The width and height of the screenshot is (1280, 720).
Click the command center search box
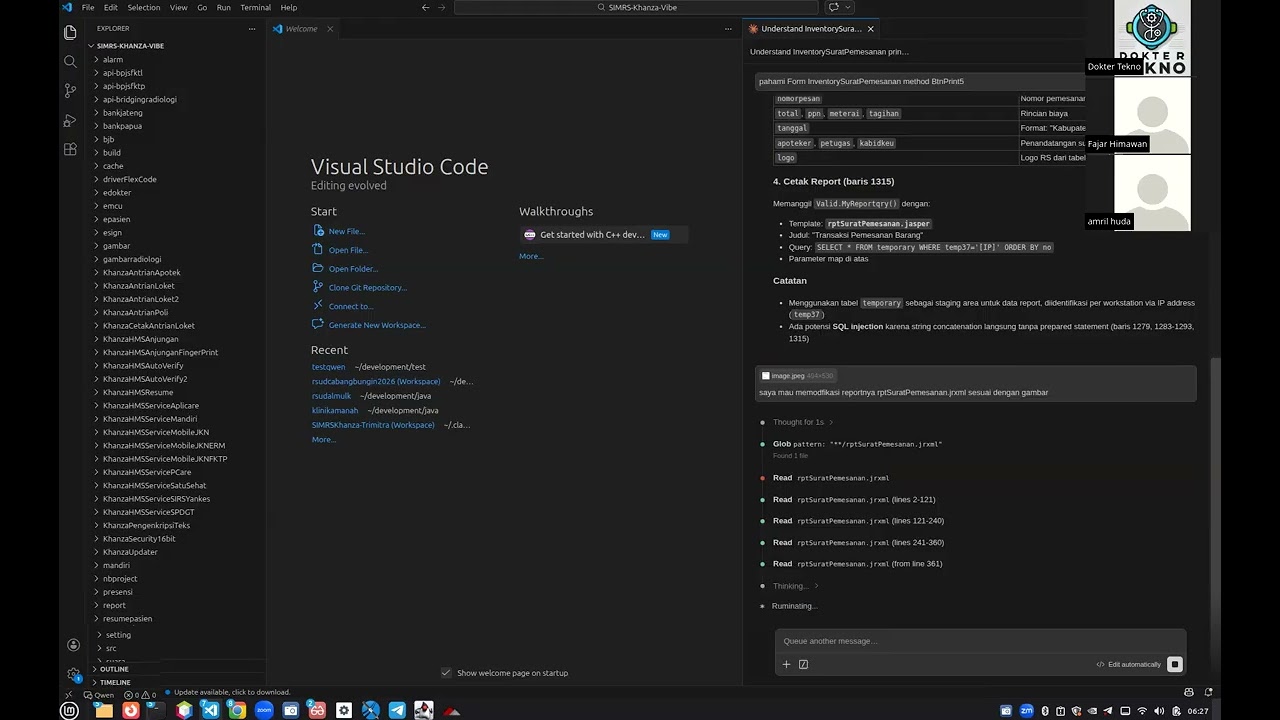(x=635, y=7)
